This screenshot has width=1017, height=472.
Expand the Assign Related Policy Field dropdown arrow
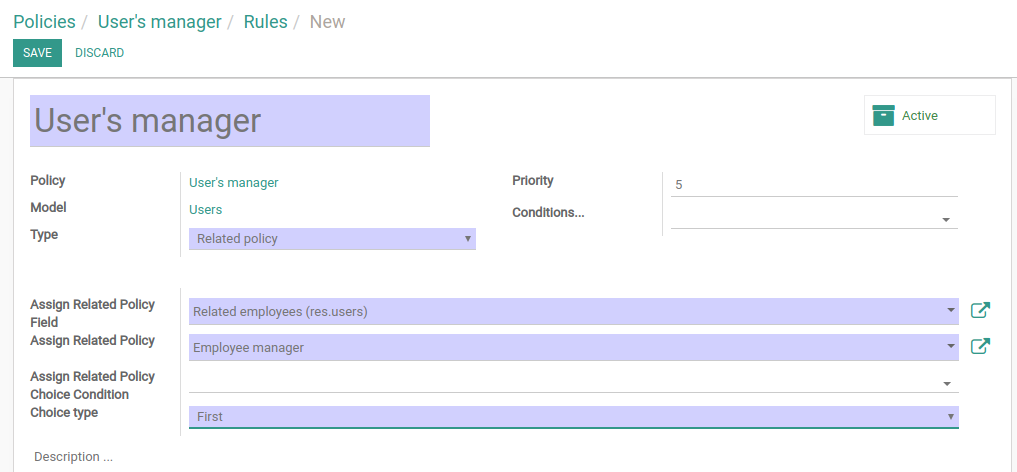[x=951, y=311]
